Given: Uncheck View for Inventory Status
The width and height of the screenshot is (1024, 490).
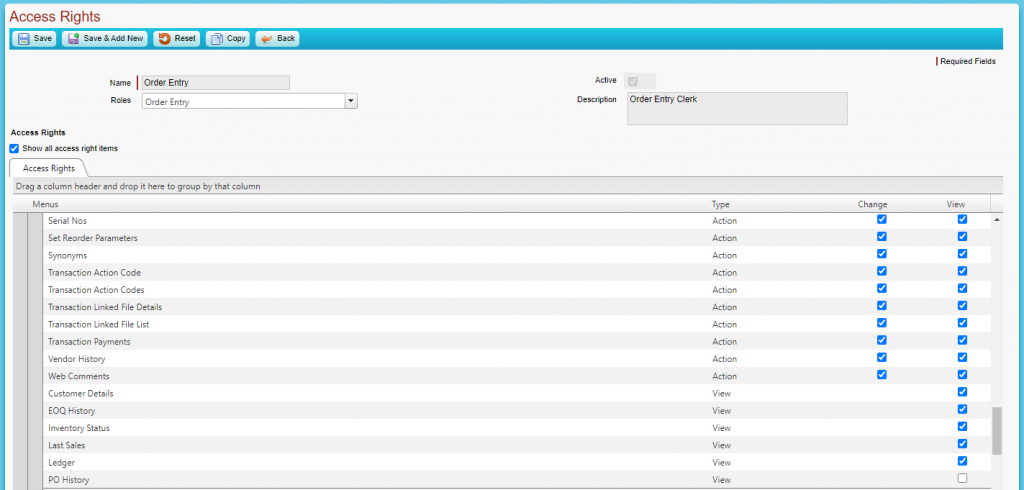Looking at the screenshot, I should [962, 427].
